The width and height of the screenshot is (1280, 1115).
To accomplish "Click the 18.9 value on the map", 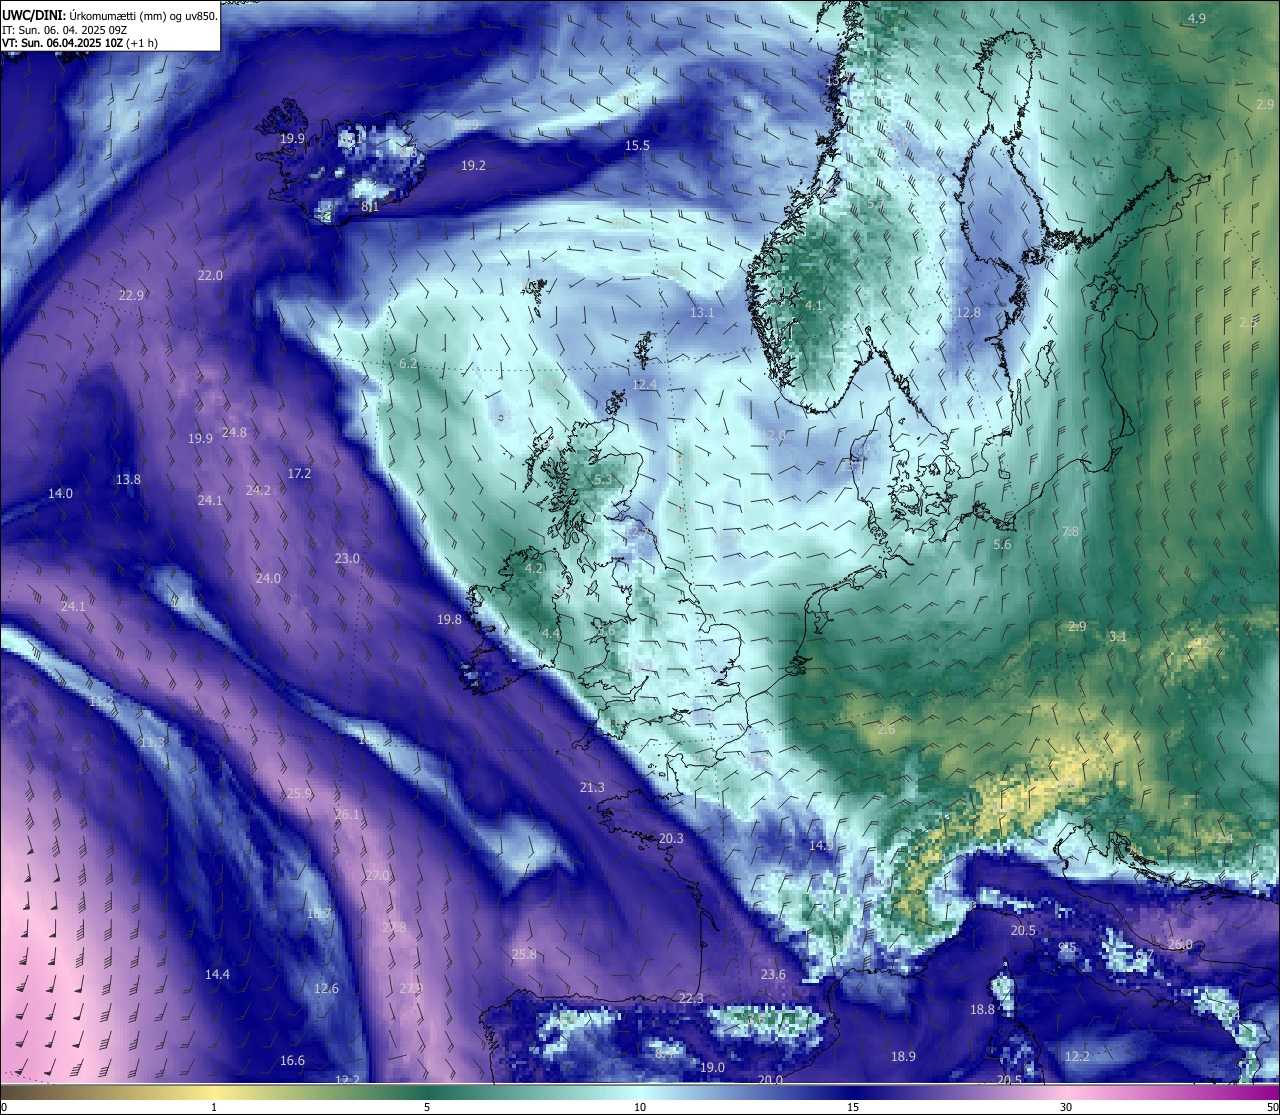I will click(x=903, y=1057).
